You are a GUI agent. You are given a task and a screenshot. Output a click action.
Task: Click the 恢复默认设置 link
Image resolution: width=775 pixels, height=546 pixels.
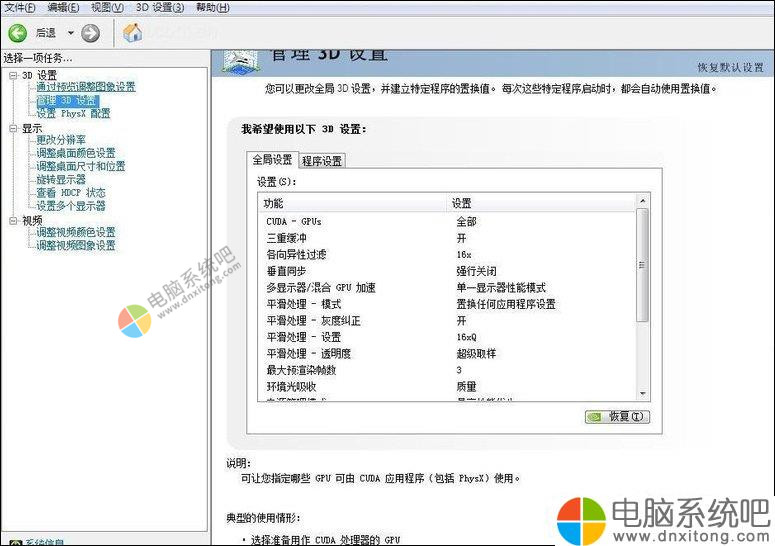(x=731, y=67)
